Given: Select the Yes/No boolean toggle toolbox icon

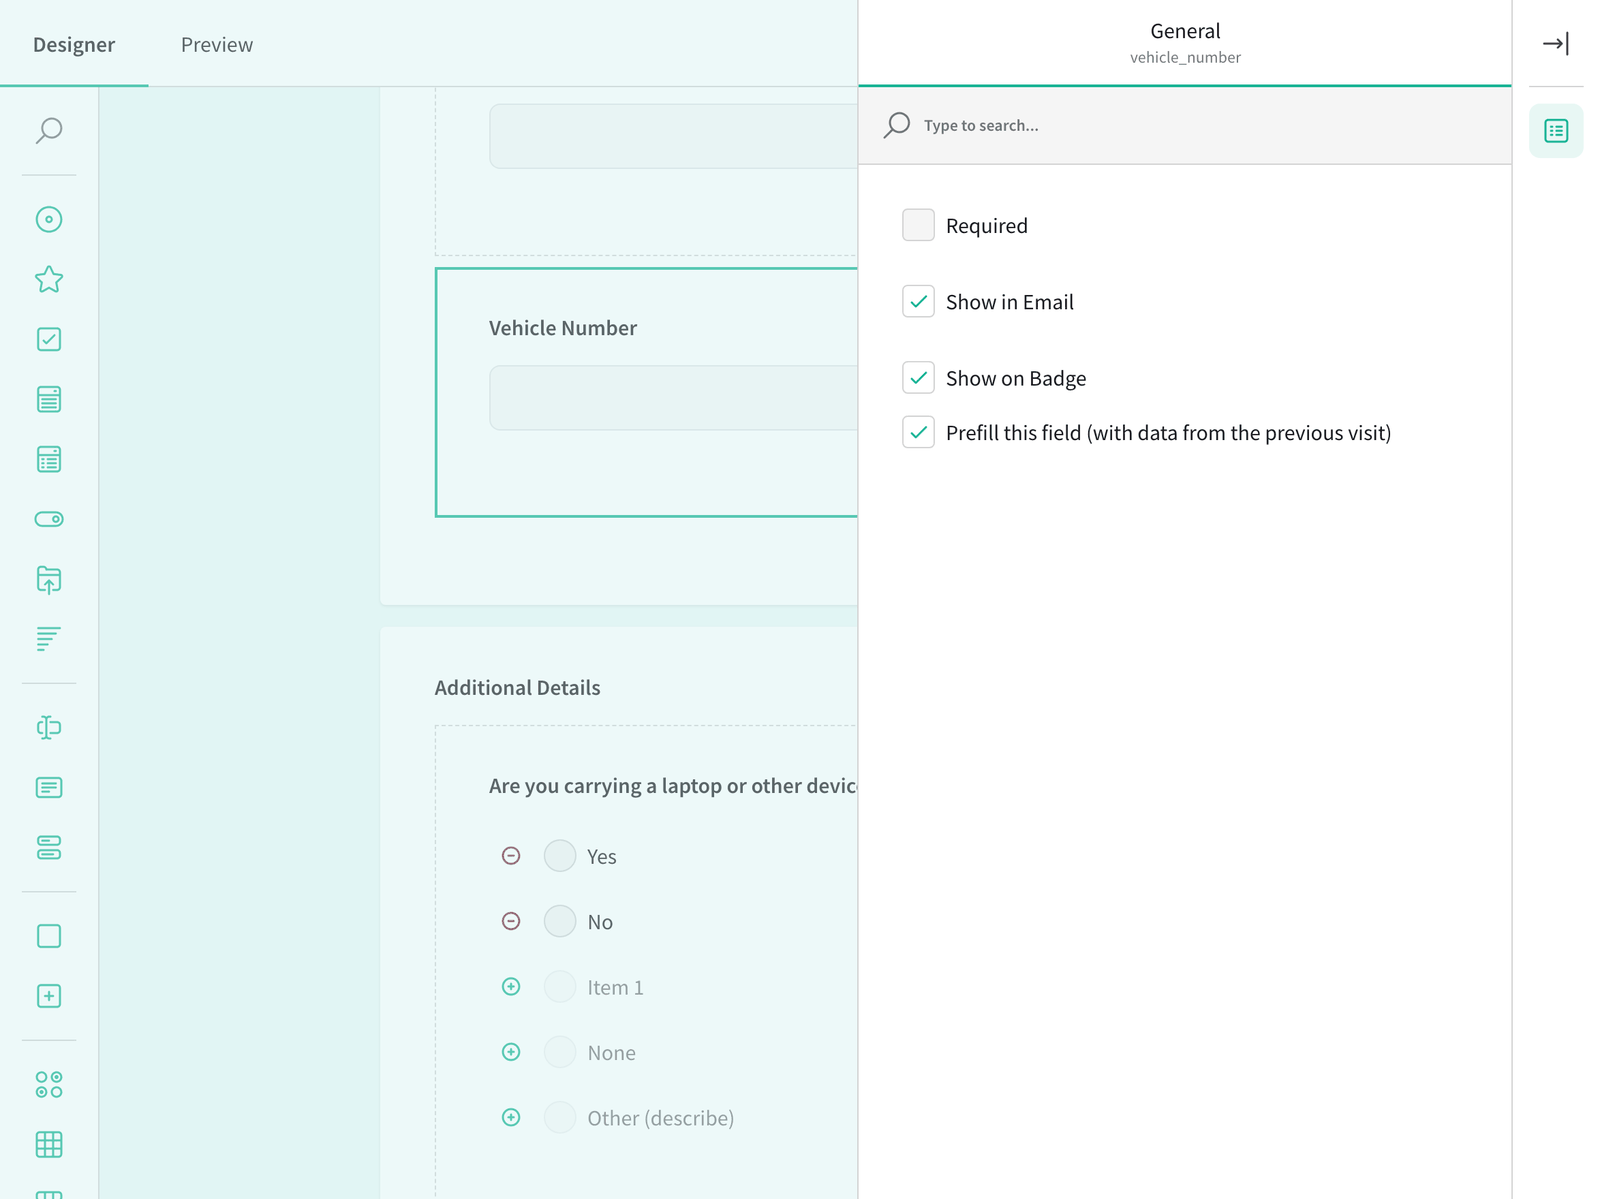Looking at the screenshot, I should (49, 519).
